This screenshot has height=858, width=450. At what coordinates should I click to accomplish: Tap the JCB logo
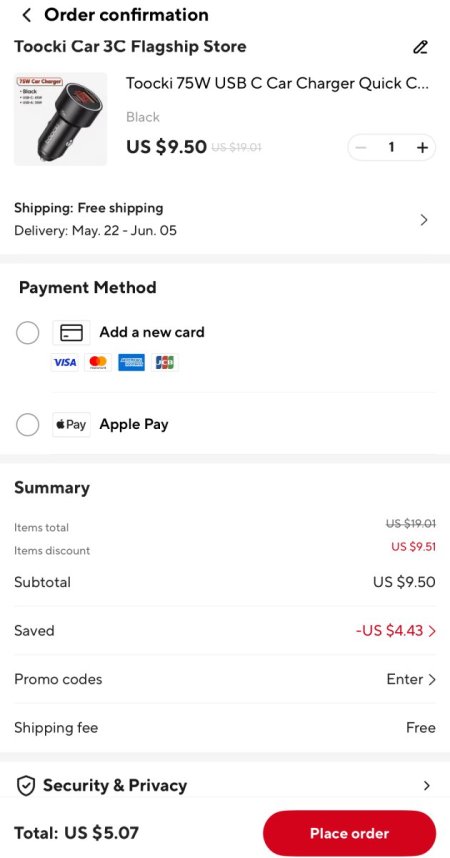165,362
